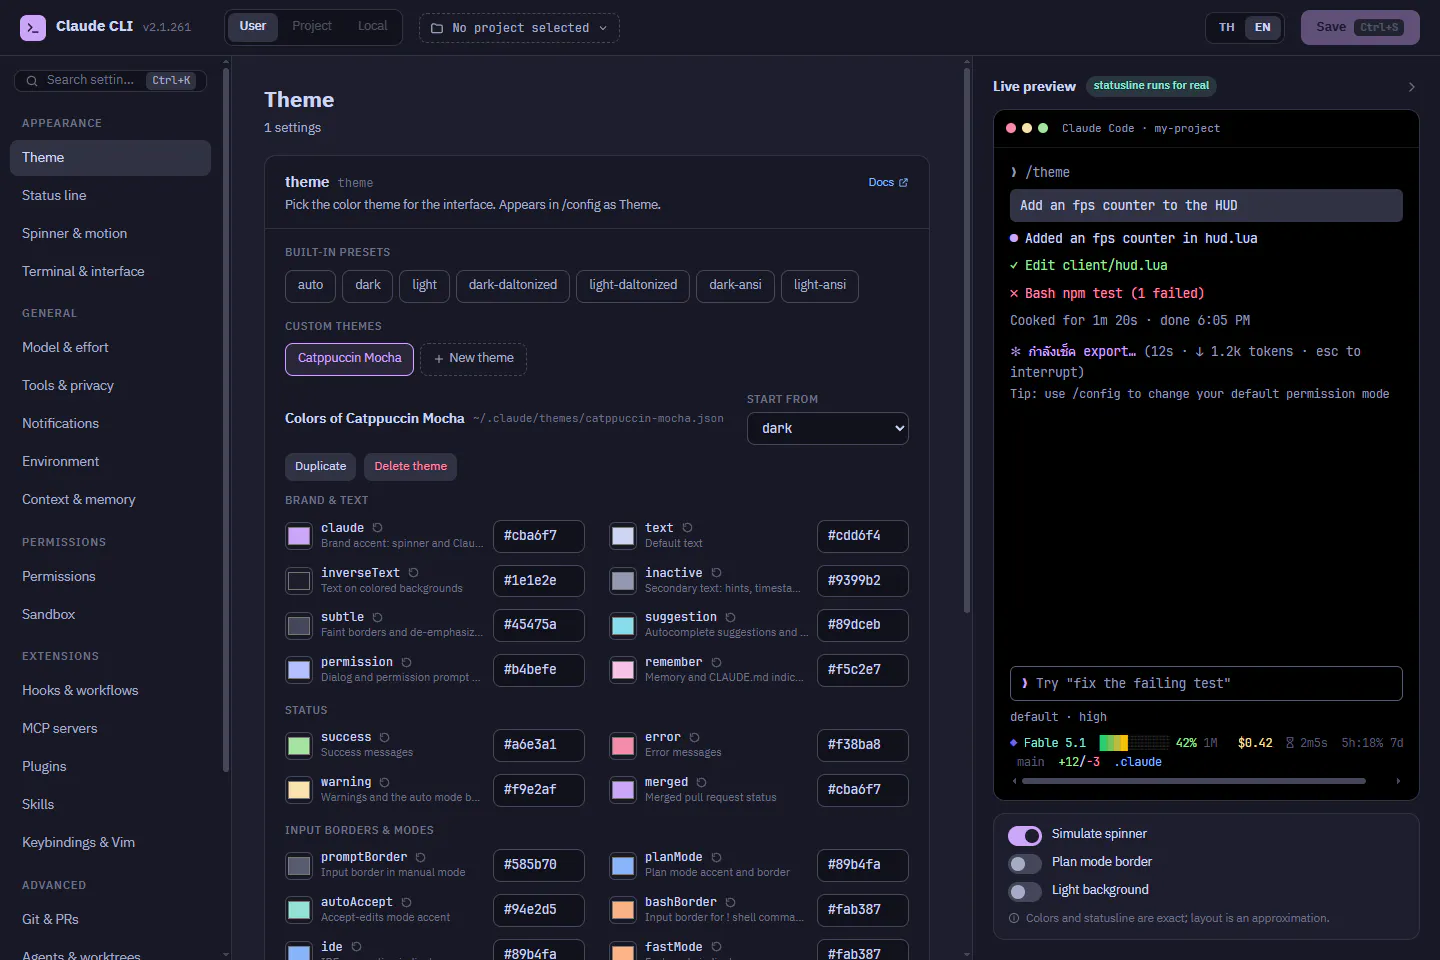Open the success color swatch picker
Image resolution: width=1440 pixels, height=960 pixels.
coord(299,746)
